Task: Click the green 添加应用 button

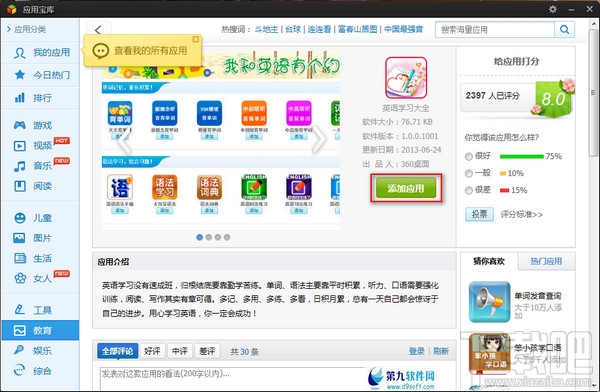Action: tap(406, 188)
